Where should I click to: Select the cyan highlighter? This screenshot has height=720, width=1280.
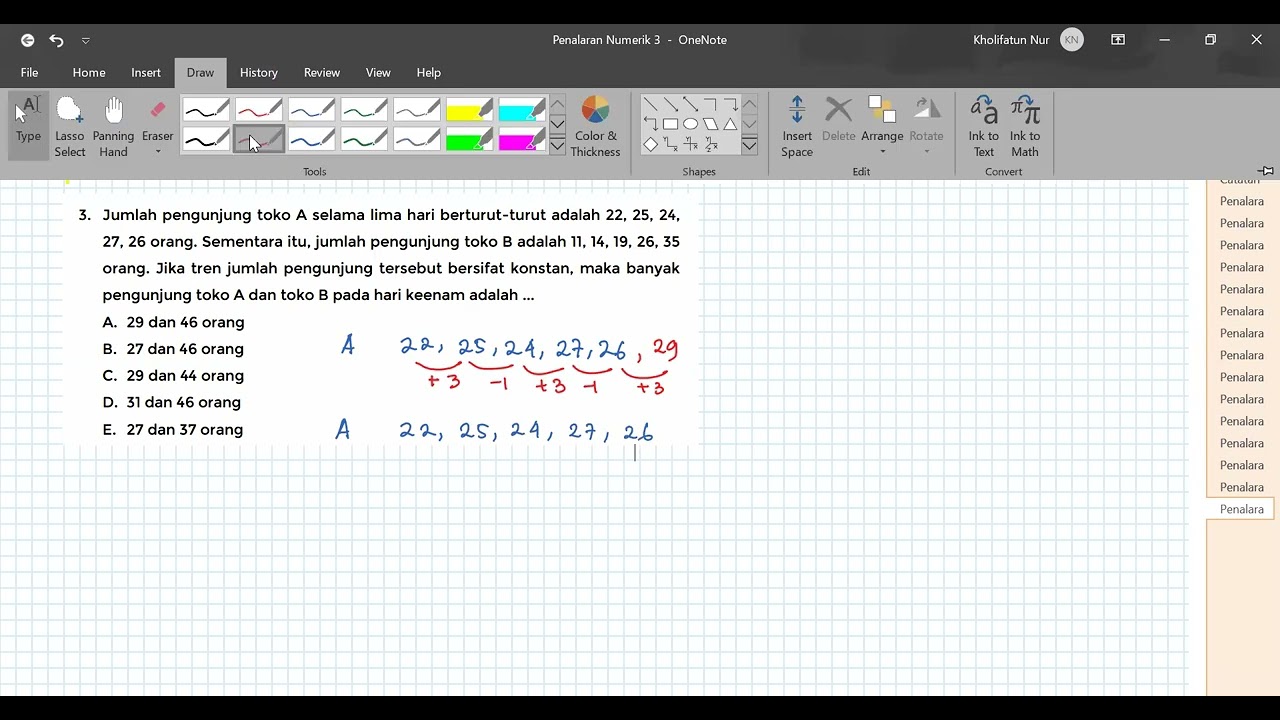[x=522, y=109]
